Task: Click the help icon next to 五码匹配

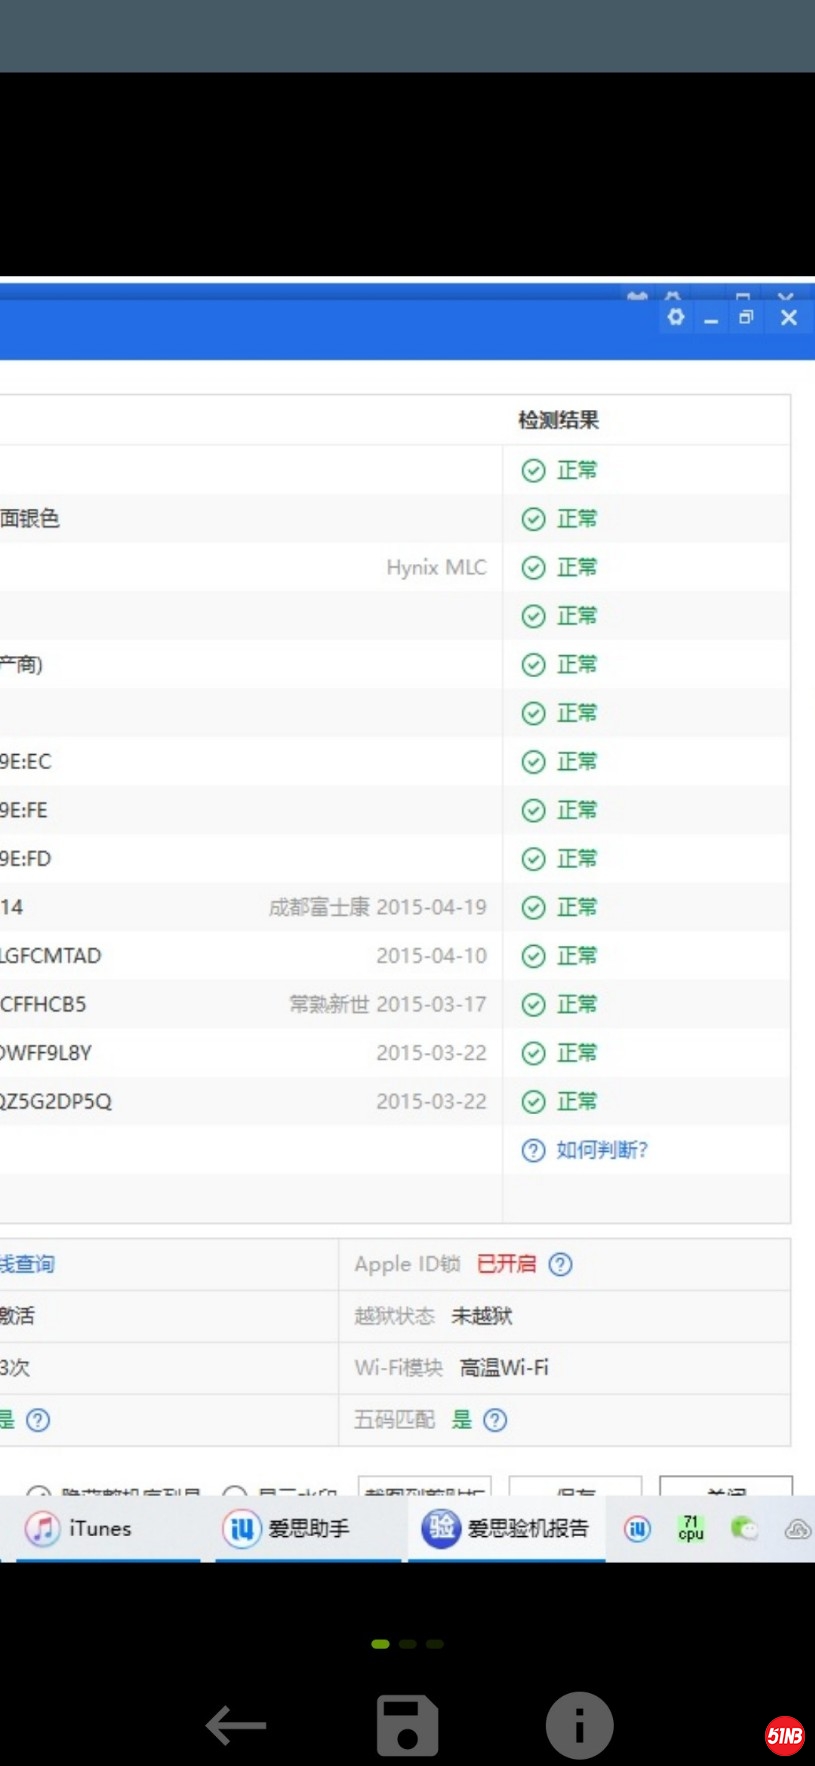Action: coord(495,1420)
